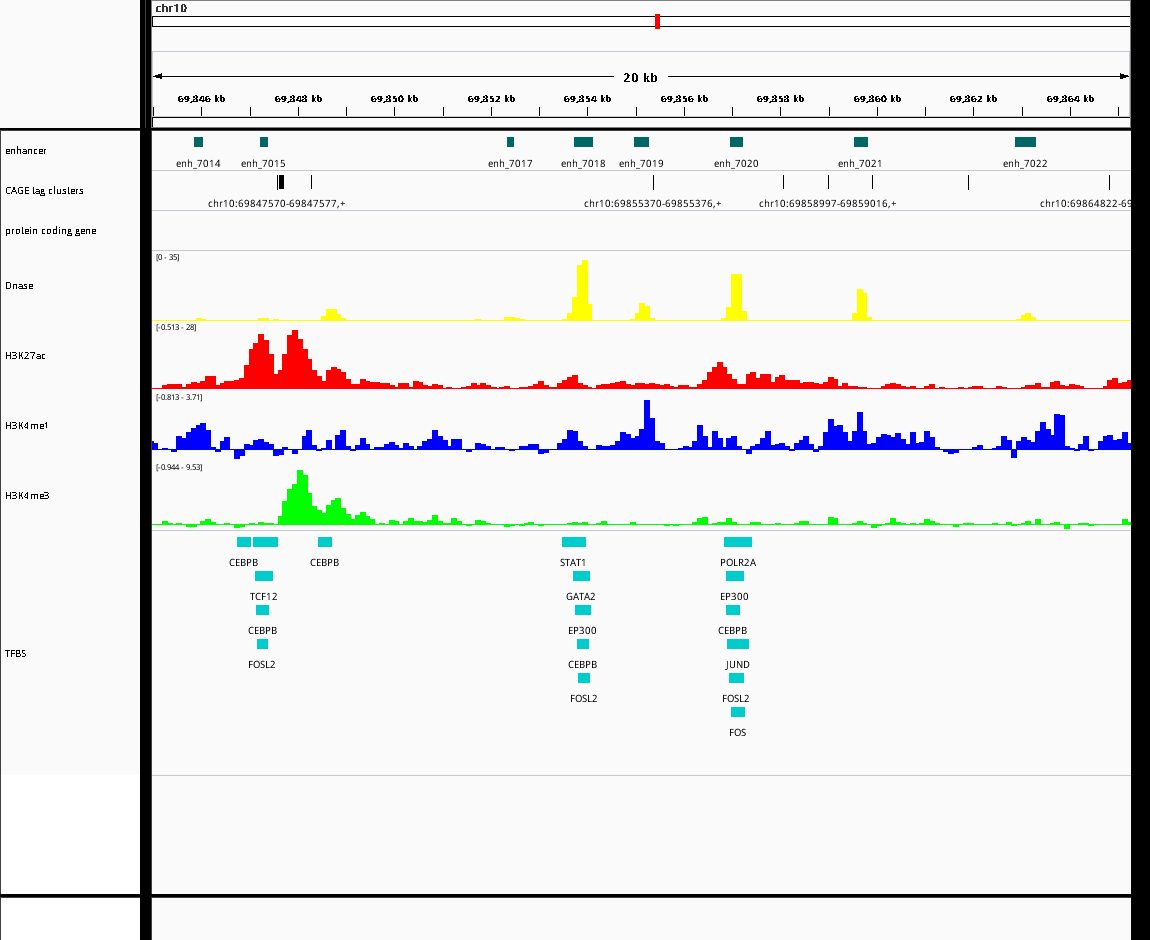Select the GATA2 TFBS feature block
This screenshot has width=1150, height=940.
point(582,576)
